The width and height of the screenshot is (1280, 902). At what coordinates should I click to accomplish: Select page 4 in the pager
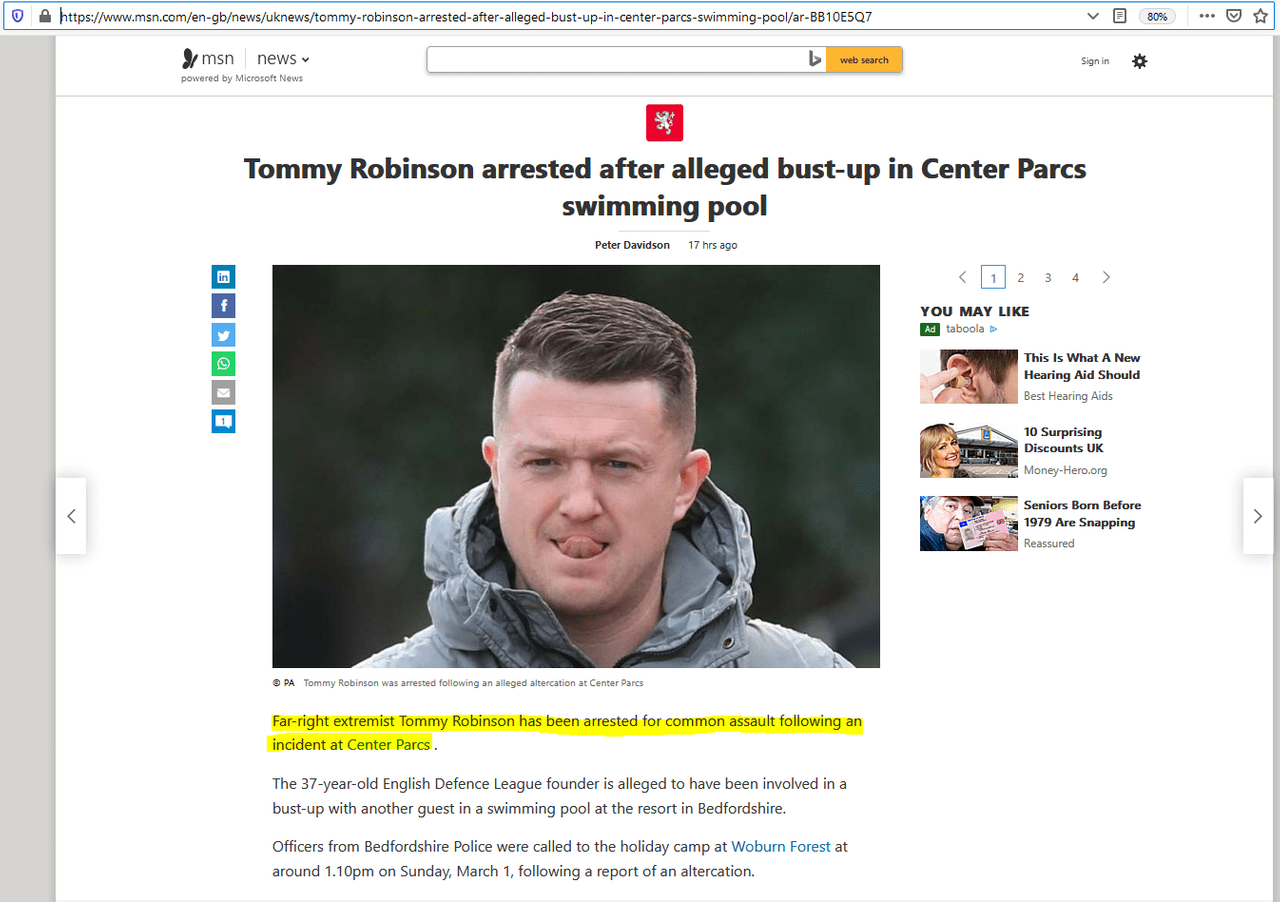click(x=1075, y=278)
